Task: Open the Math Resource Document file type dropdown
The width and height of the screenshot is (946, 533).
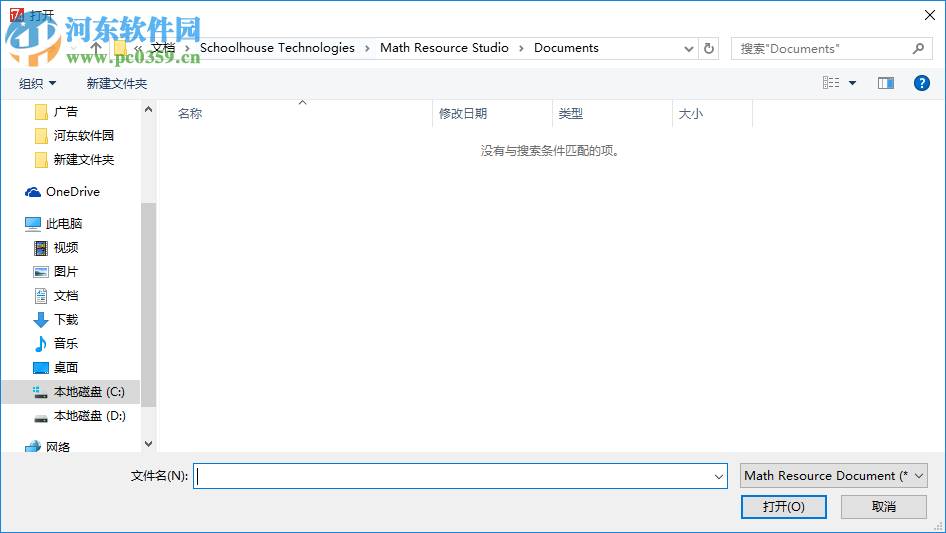Action: 833,476
